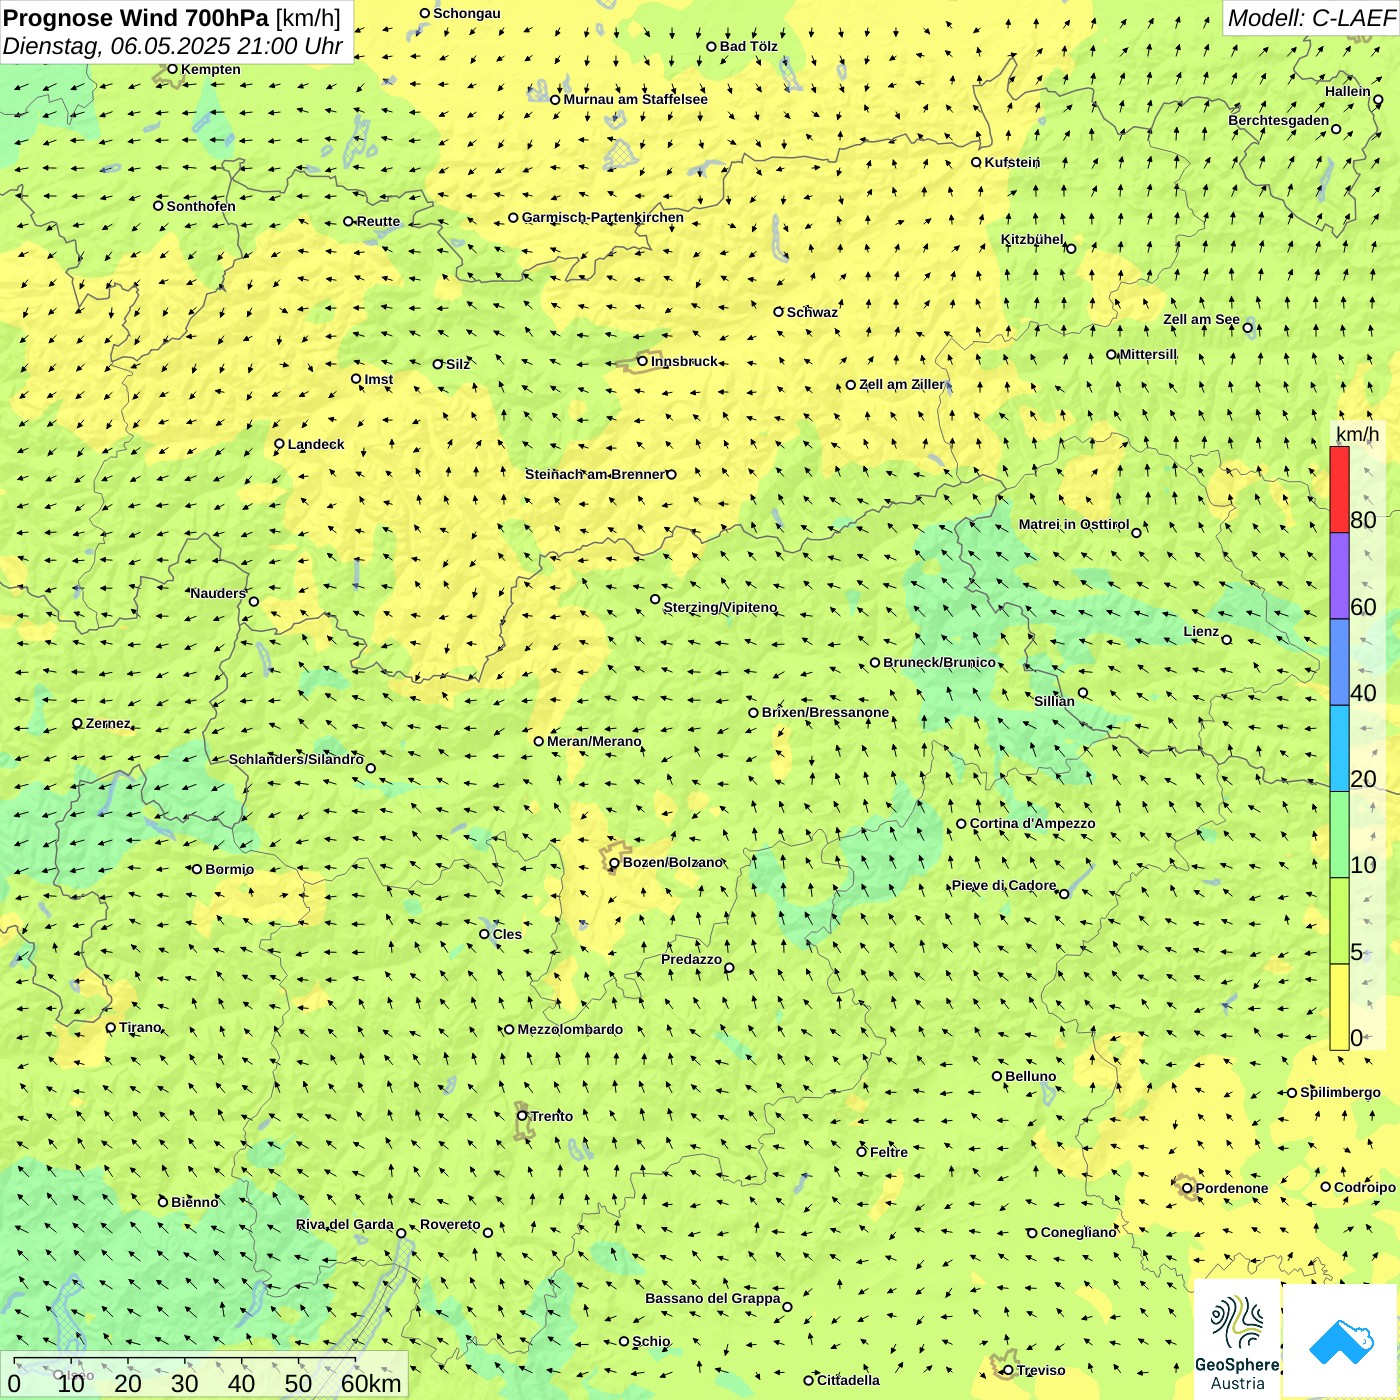The width and height of the screenshot is (1400, 1400).
Task: Click the purple 60 km/h legend swatch
Action: point(1339,576)
